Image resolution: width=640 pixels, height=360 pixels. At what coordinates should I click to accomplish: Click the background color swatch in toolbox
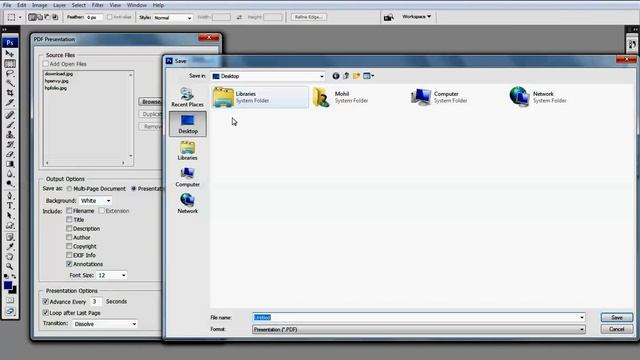[13, 291]
